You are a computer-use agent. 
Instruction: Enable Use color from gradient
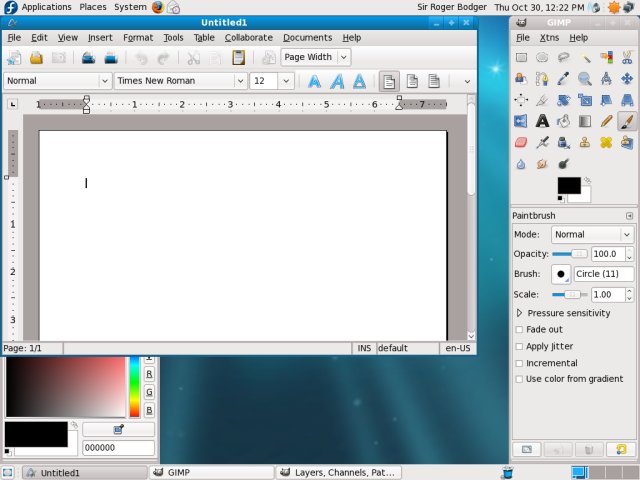[519, 379]
